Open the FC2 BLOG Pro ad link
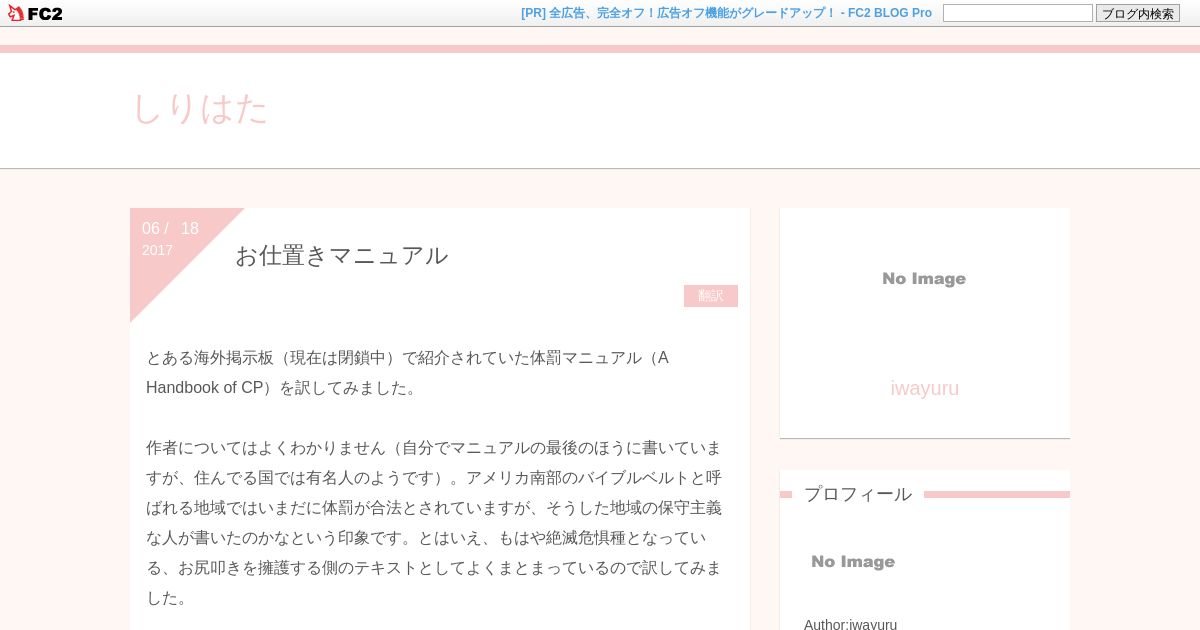1200x630 pixels. point(726,13)
